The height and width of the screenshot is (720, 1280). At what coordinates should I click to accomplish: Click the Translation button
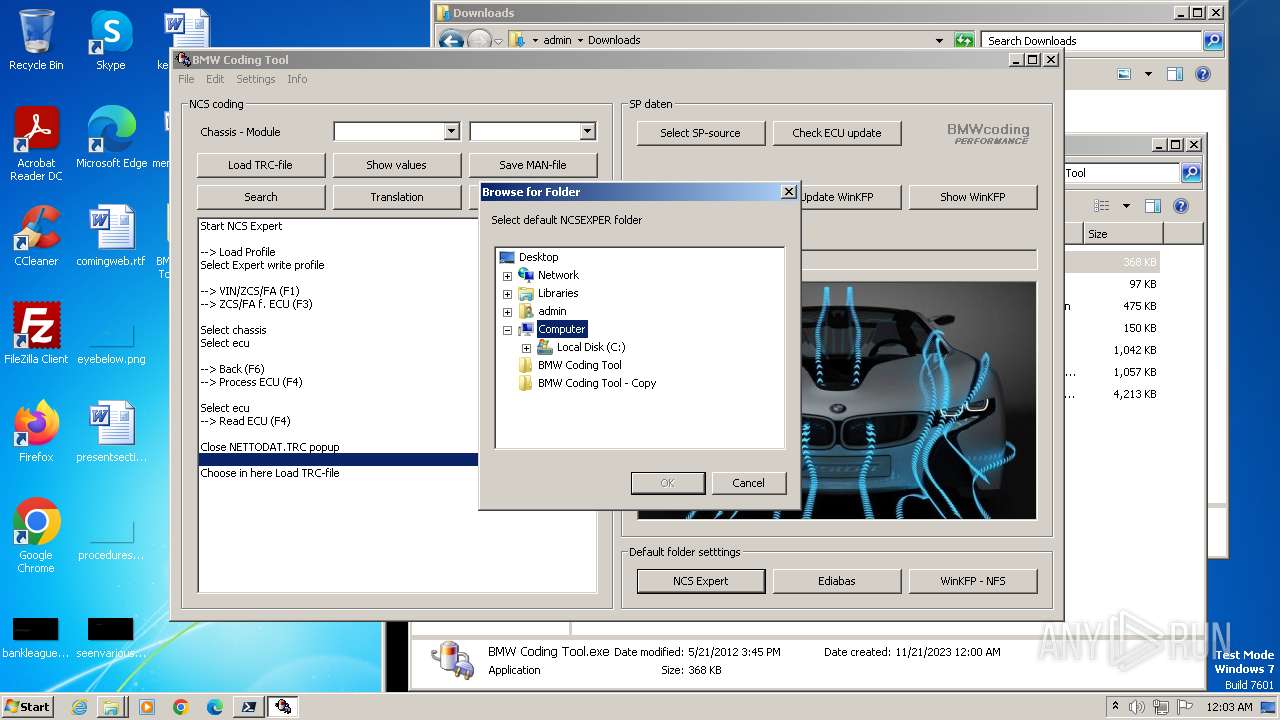pos(396,197)
